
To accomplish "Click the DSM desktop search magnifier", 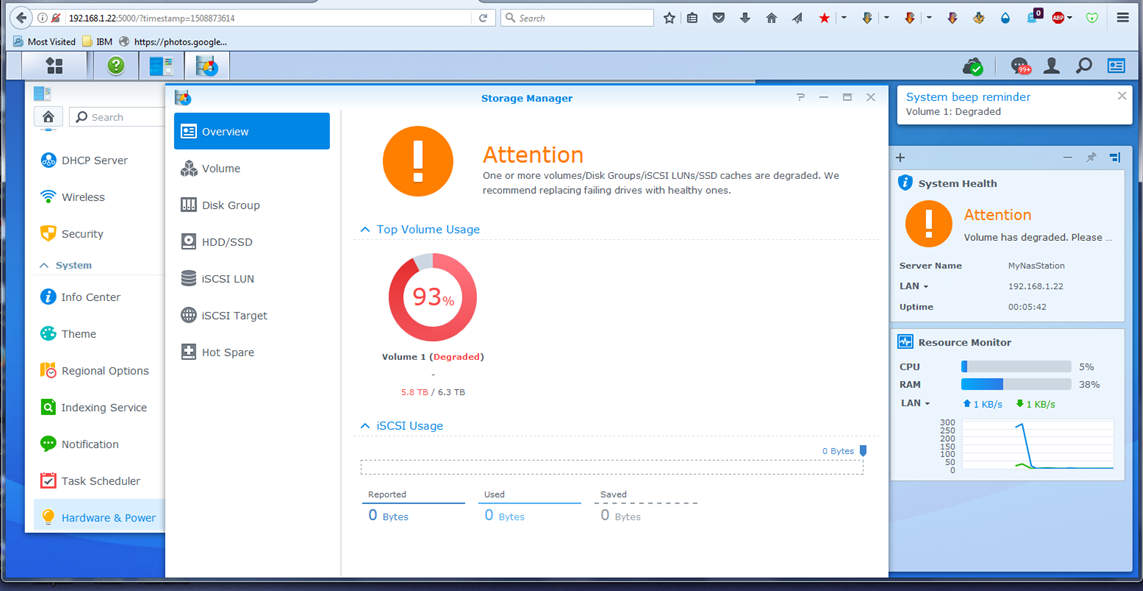I will tap(1084, 66).
